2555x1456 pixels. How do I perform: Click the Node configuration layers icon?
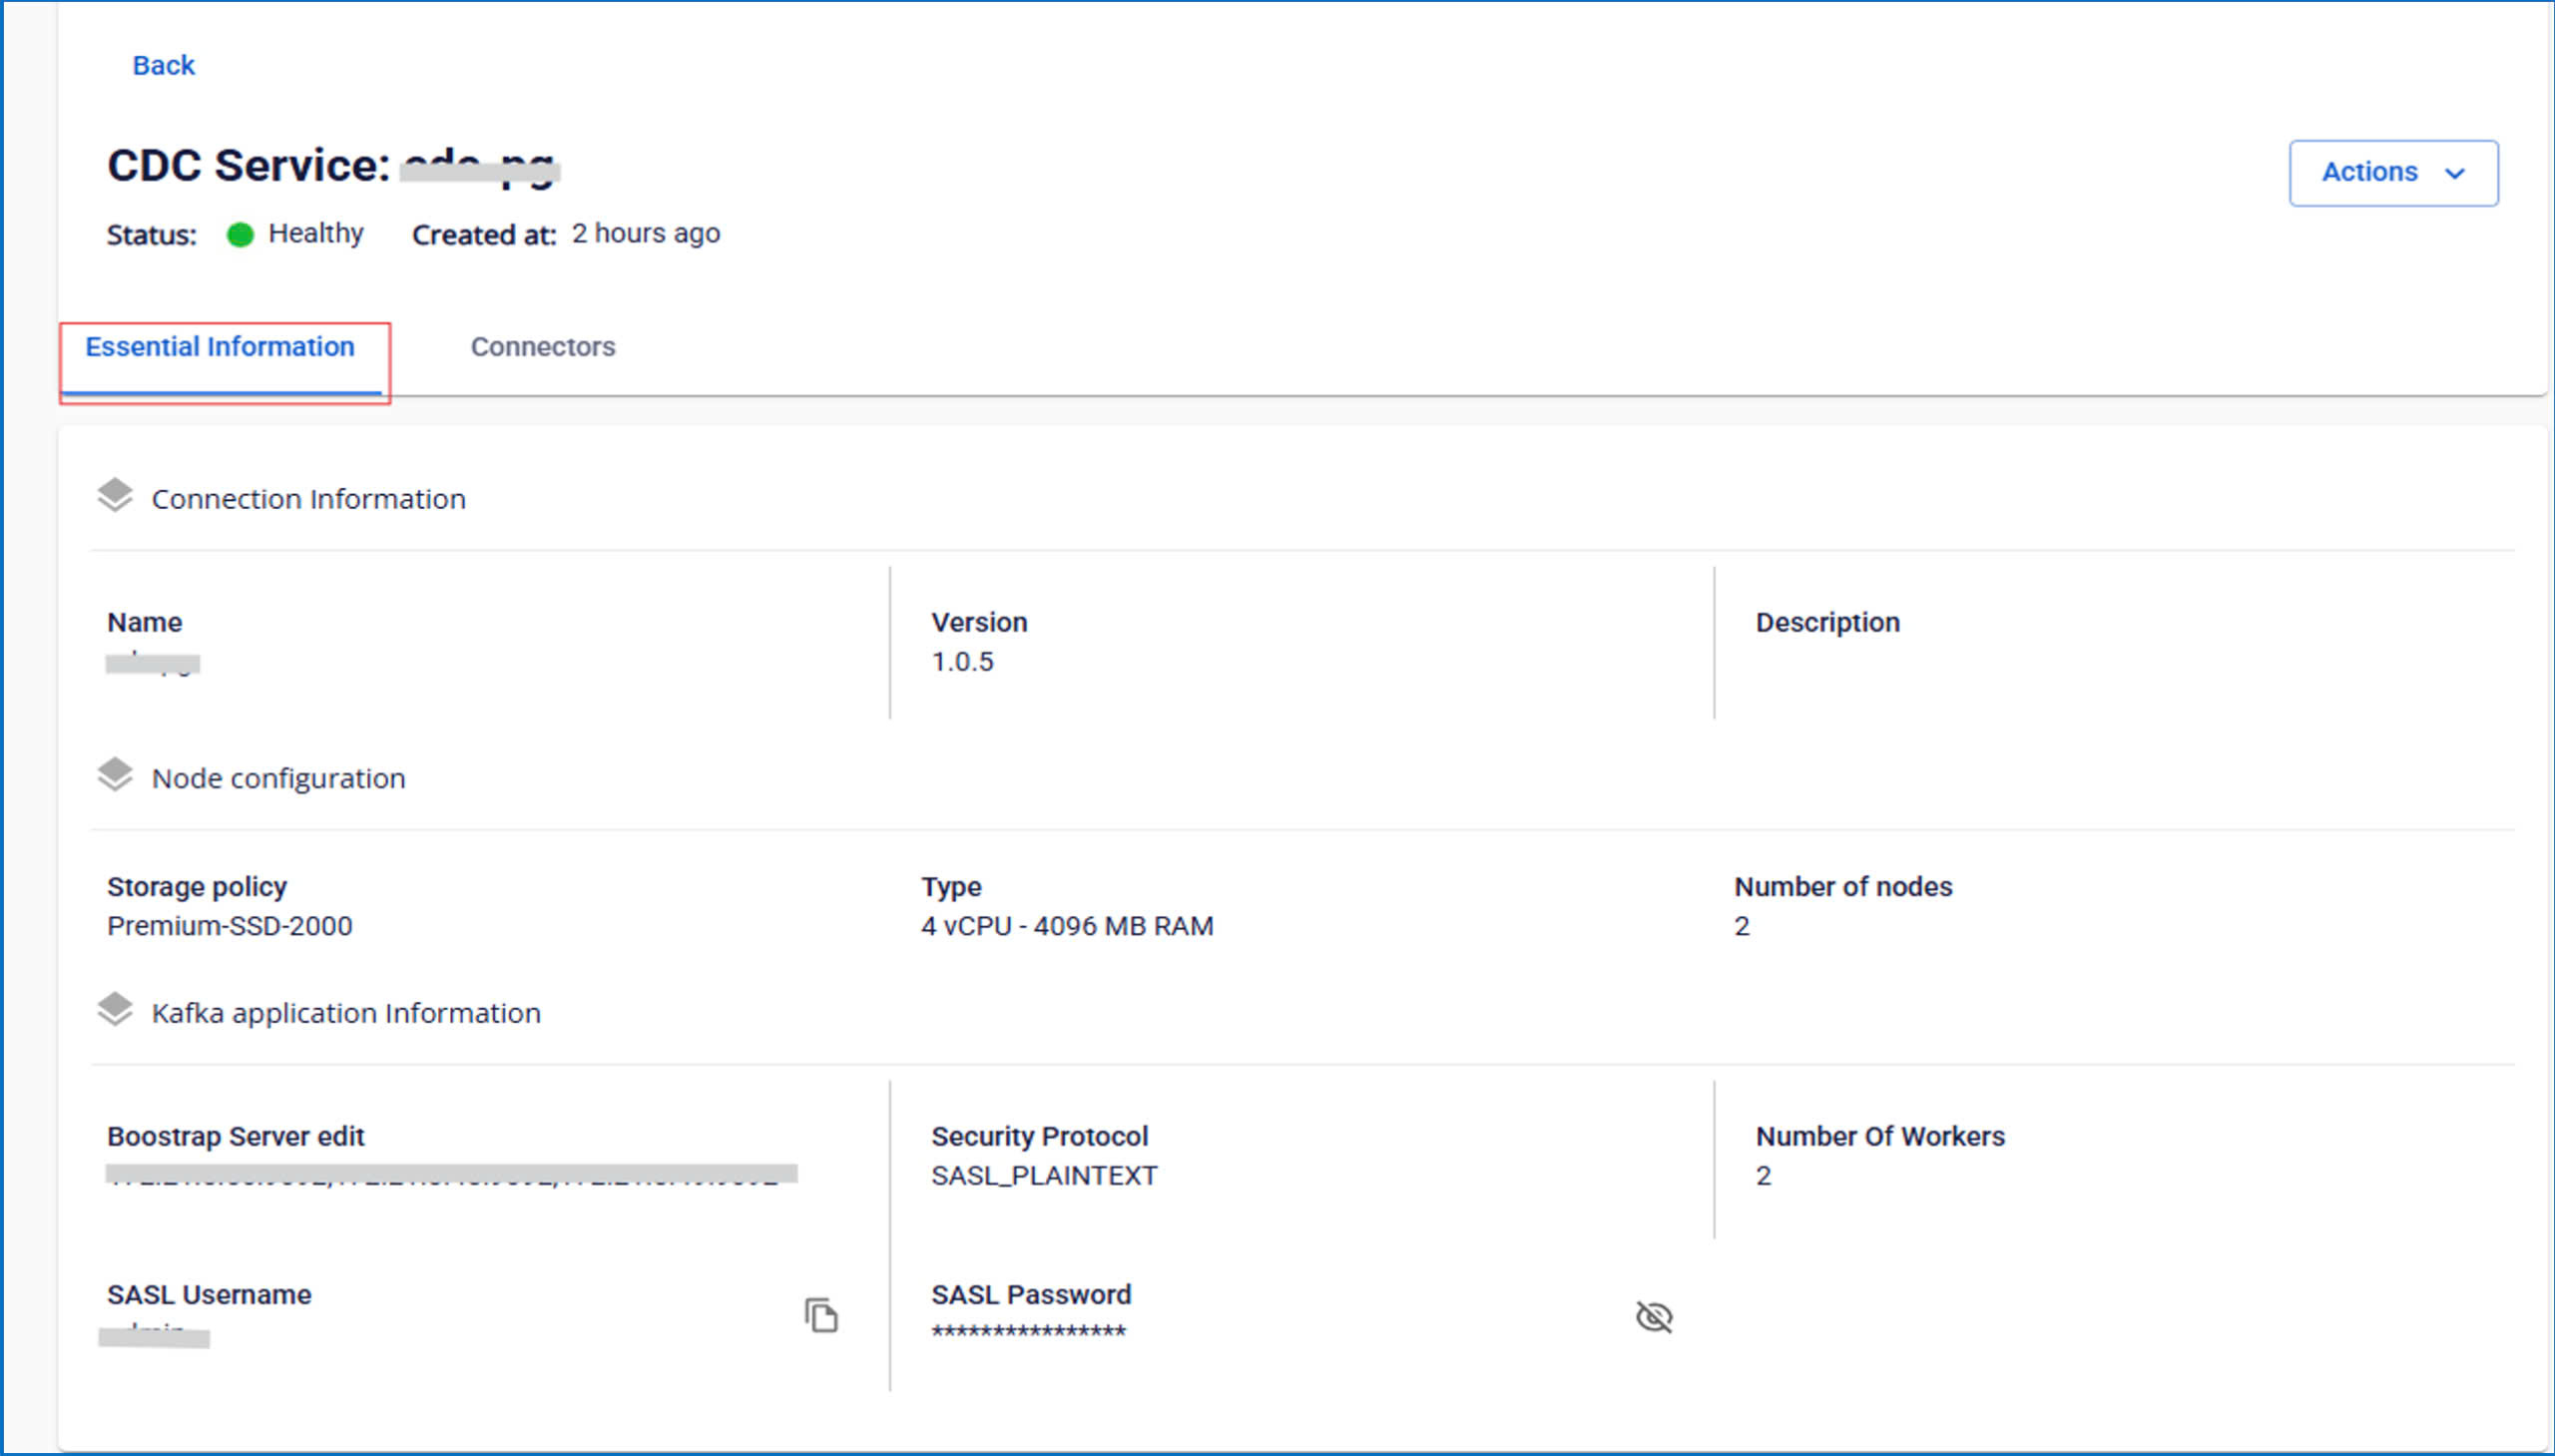pos(115,775)
